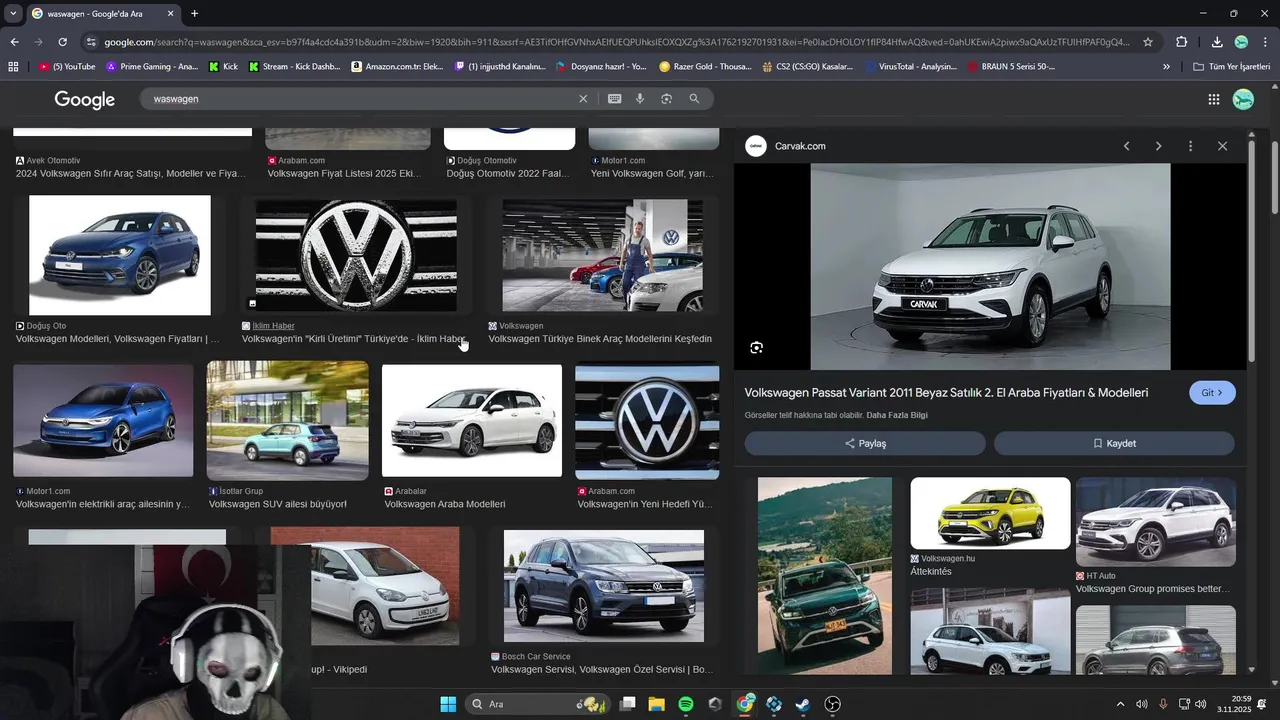The image size is (1280, 720).
Task: Open a new browser tab
Action: (x=194, y=13)
